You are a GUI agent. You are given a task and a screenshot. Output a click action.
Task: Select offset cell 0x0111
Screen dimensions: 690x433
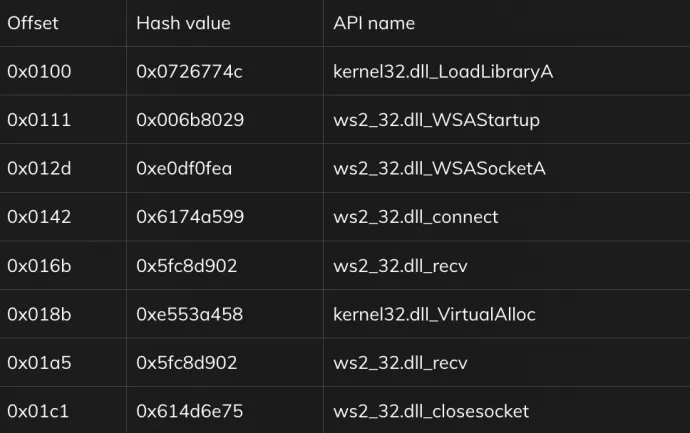(39, 120)
